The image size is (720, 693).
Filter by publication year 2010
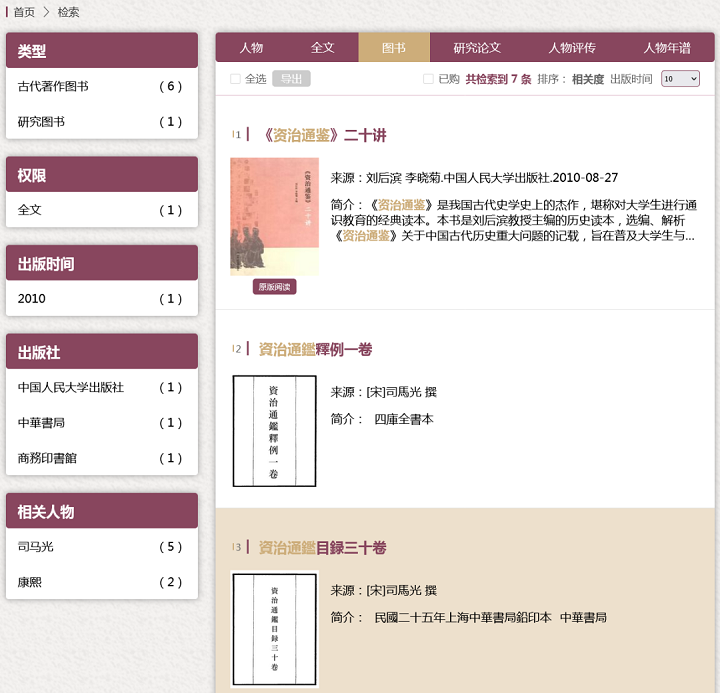coord(32,299)
